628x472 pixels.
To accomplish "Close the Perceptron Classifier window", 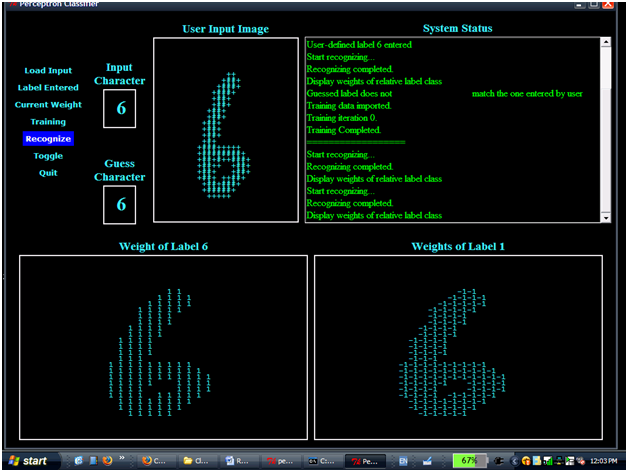I will coord(608,4).
